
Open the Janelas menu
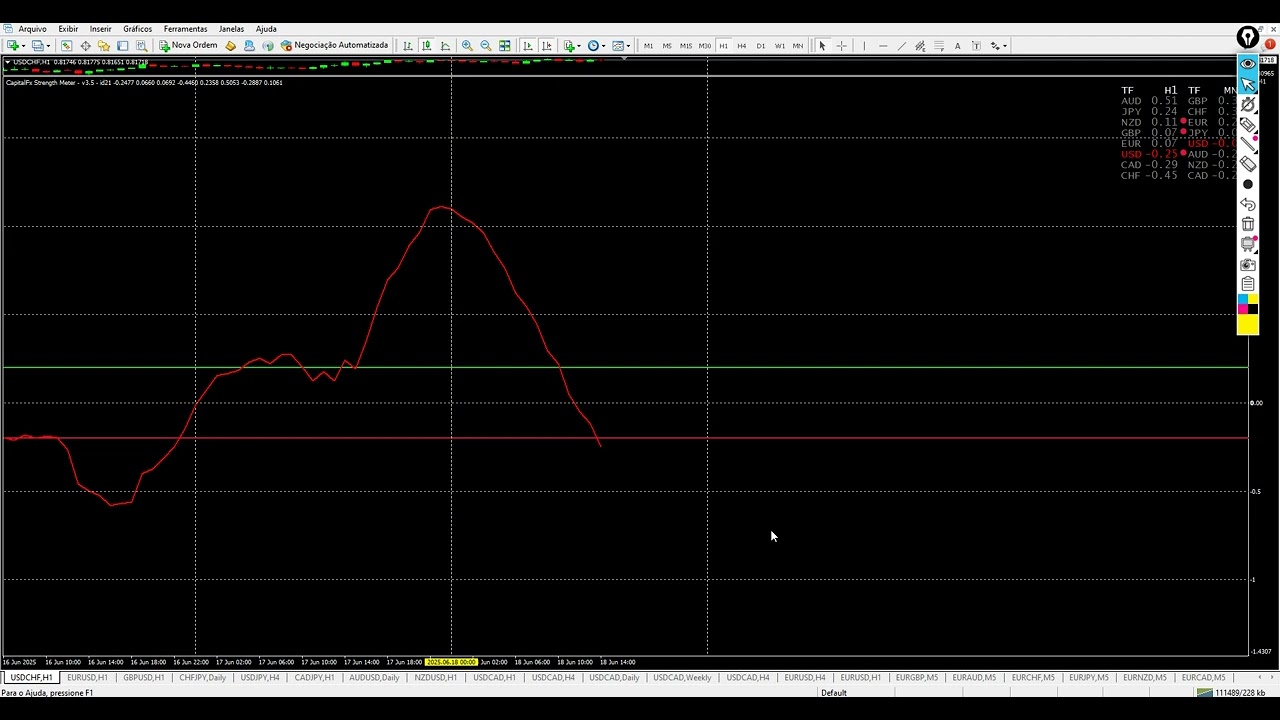[x=232, y=29]
